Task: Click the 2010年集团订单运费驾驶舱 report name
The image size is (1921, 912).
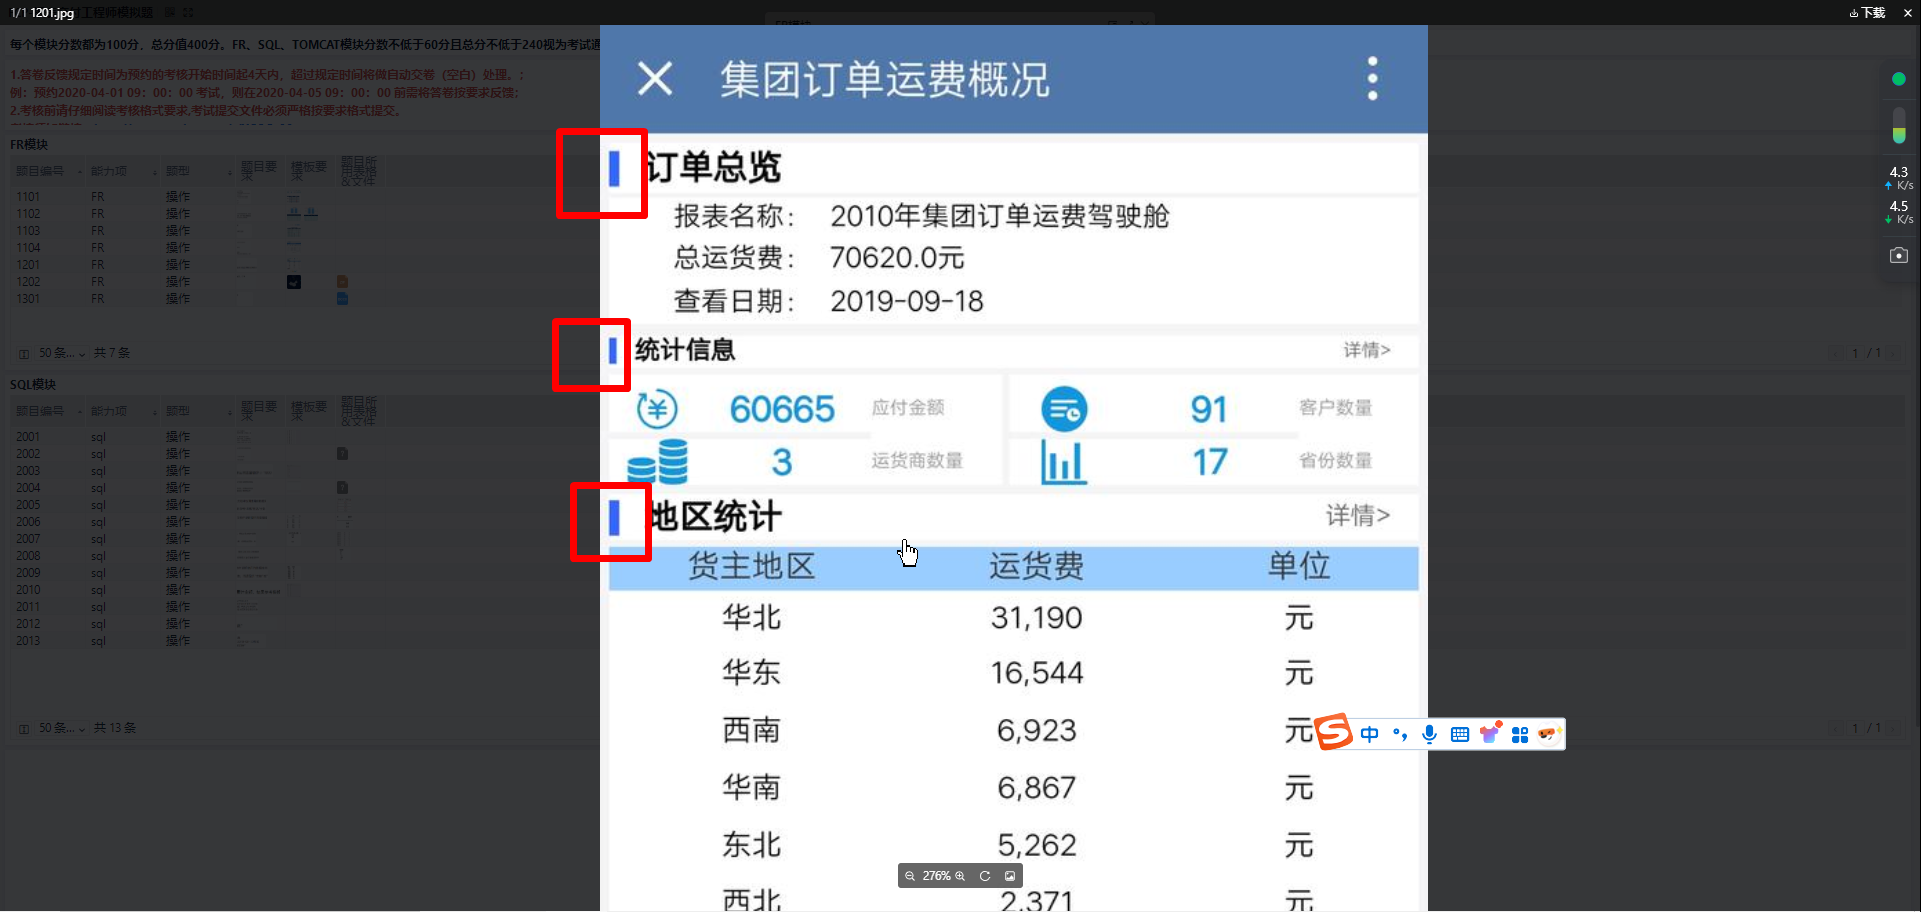Action: coord(999,216)
